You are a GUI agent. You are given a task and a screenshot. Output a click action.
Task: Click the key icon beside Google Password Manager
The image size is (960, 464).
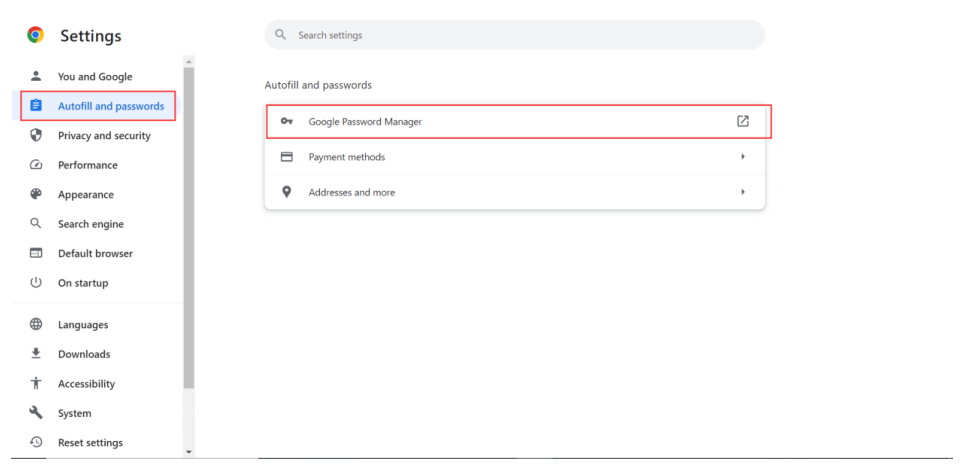pyautogui.click(x=287, y=121)
